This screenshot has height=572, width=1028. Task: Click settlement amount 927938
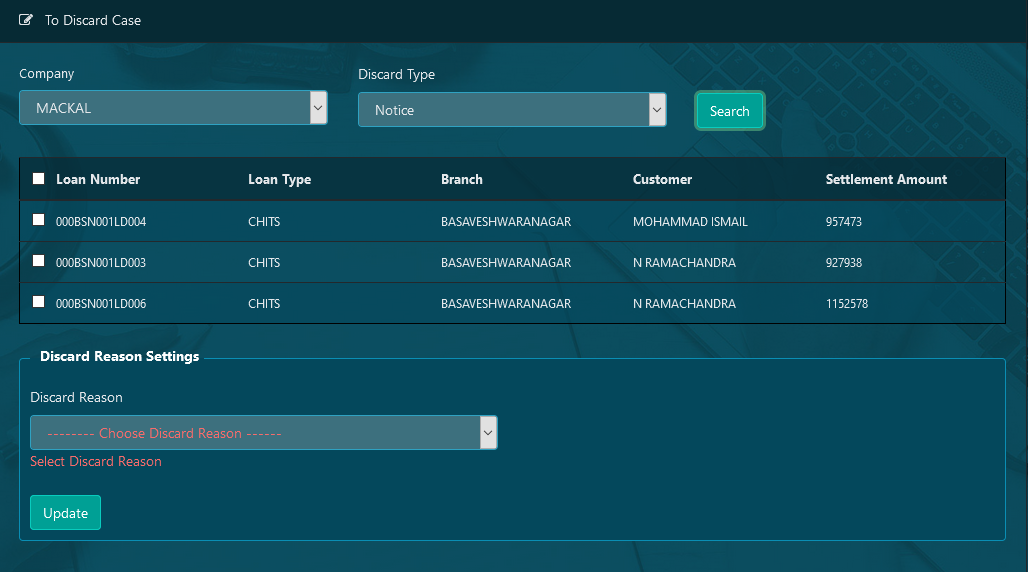click(x=844, y=262)
